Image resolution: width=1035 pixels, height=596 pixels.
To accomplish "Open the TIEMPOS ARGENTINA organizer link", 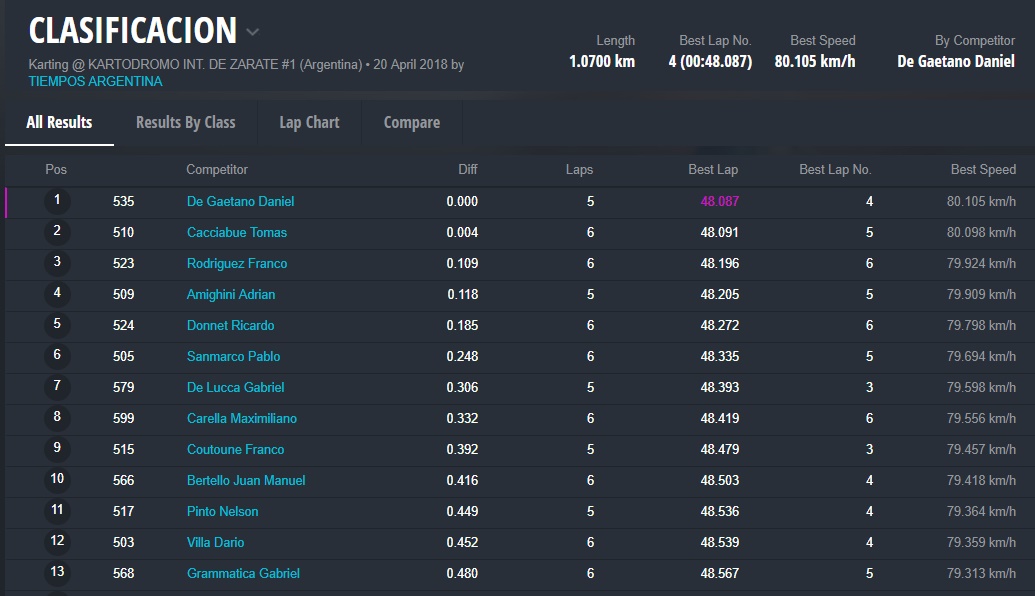I will pyautogui.click(x=95, y=81).
